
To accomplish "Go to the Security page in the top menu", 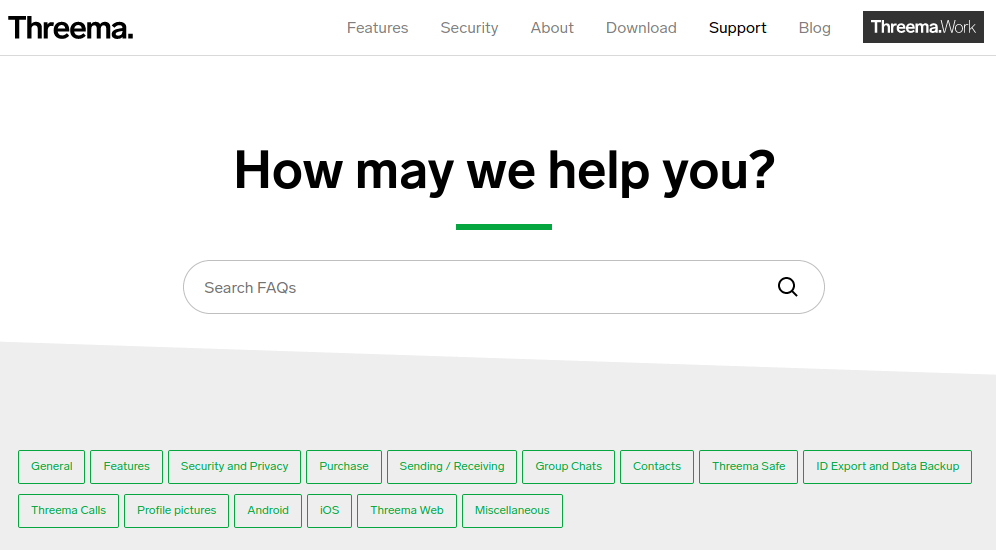I will pos(469,28).
